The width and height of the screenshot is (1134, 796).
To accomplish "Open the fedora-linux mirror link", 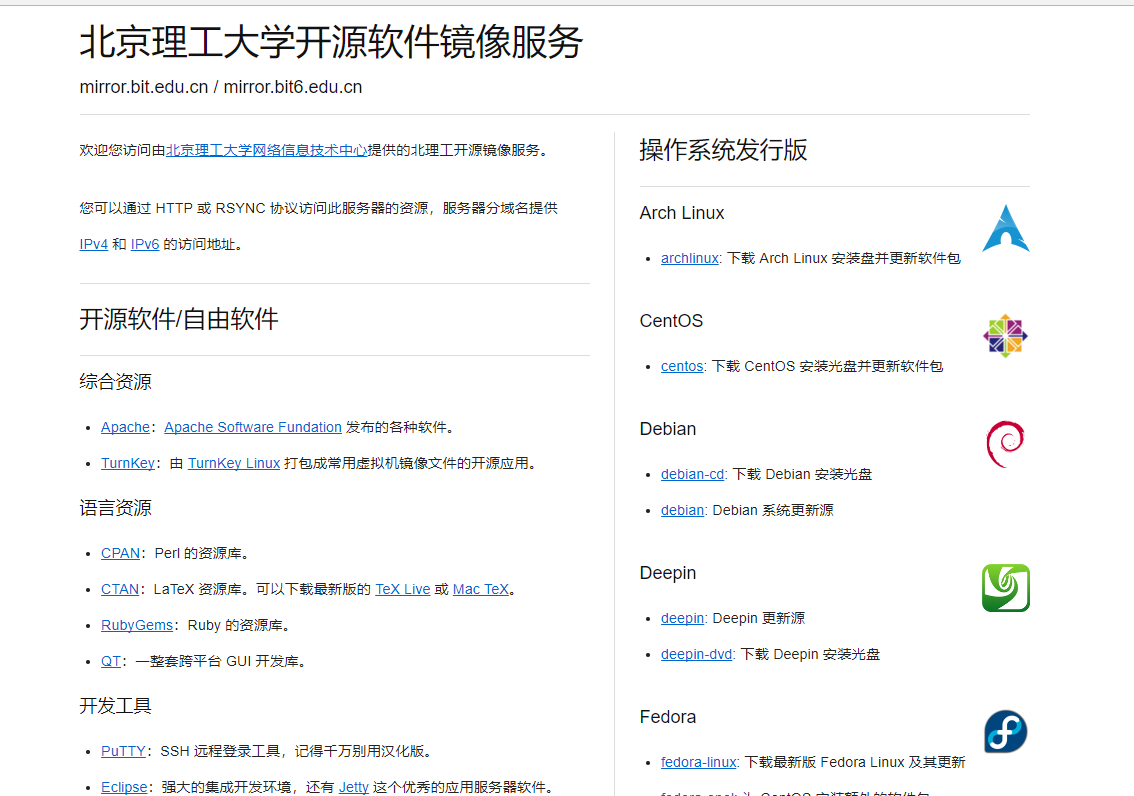I will click(x=699, y=762).
